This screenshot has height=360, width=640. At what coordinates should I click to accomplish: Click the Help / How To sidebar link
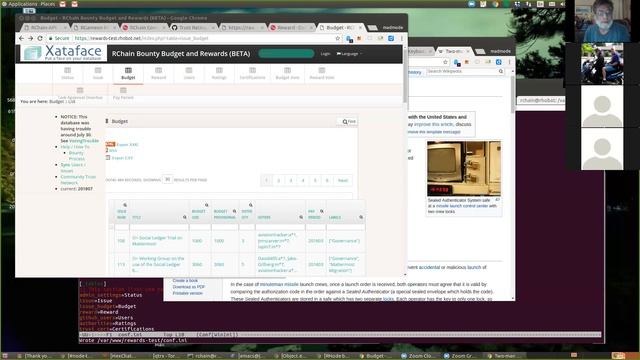click(75, 147)
